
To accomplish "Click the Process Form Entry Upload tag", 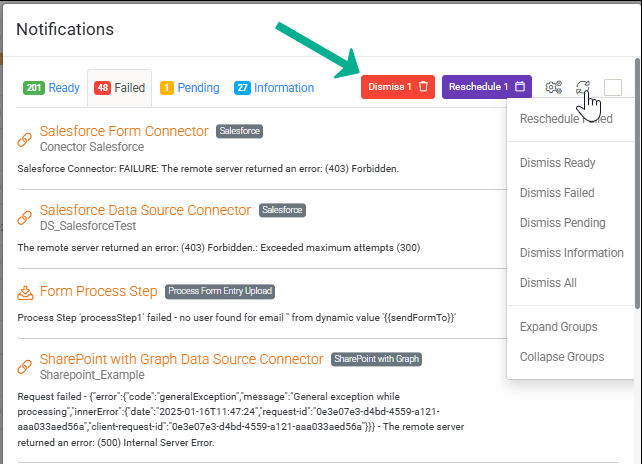I will [x=220, y=291].
